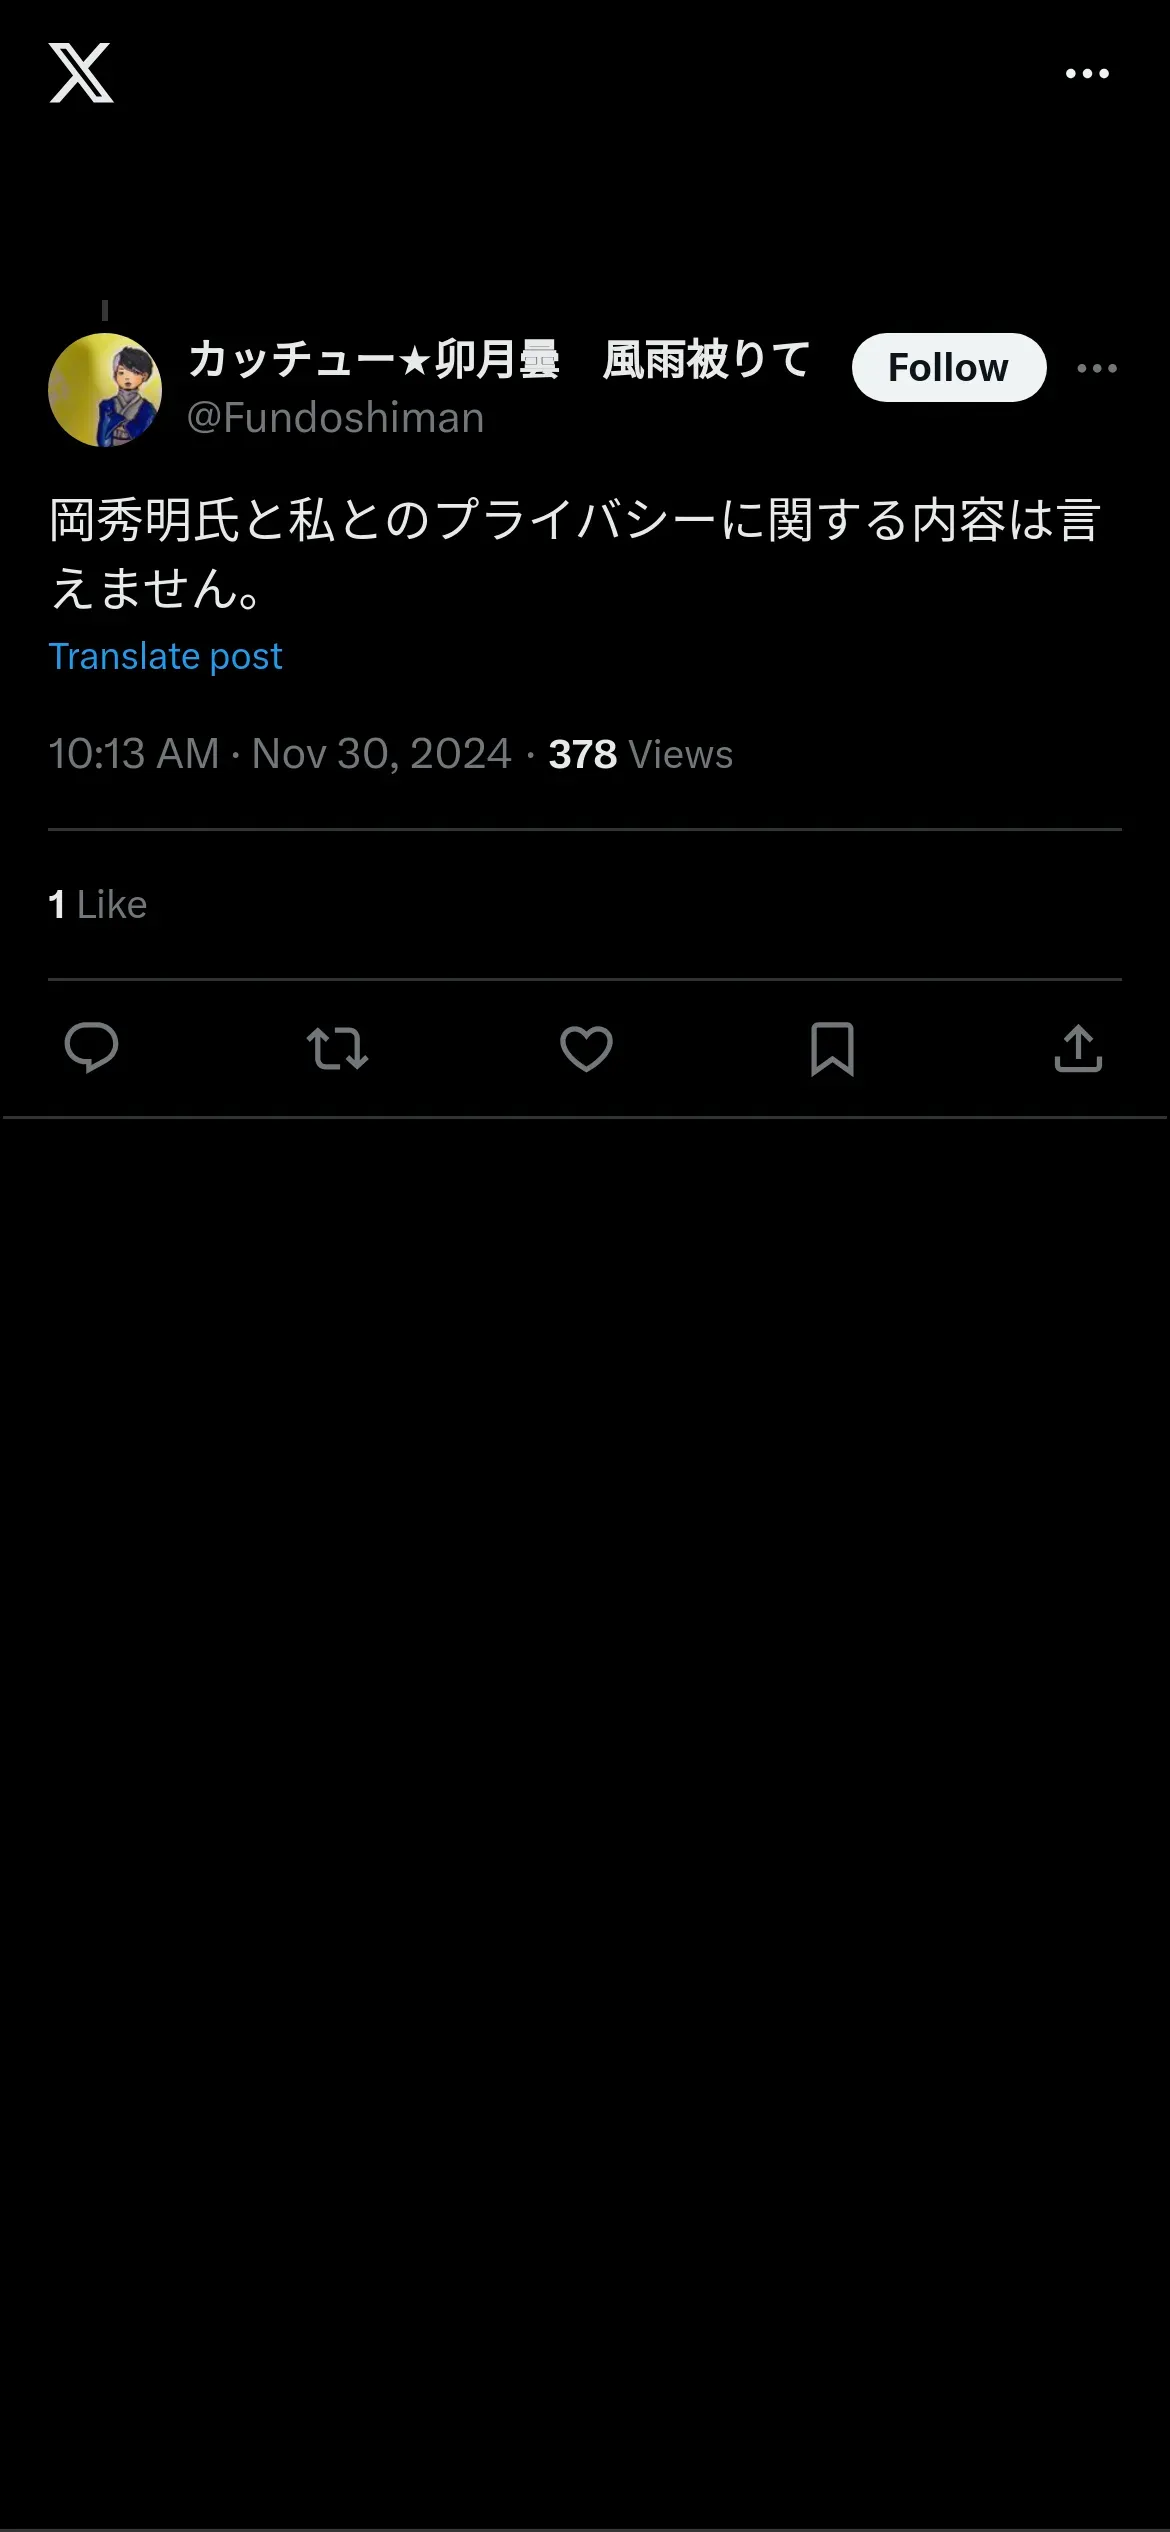Click the thread connector line above avatar

[x=105, y=311]
